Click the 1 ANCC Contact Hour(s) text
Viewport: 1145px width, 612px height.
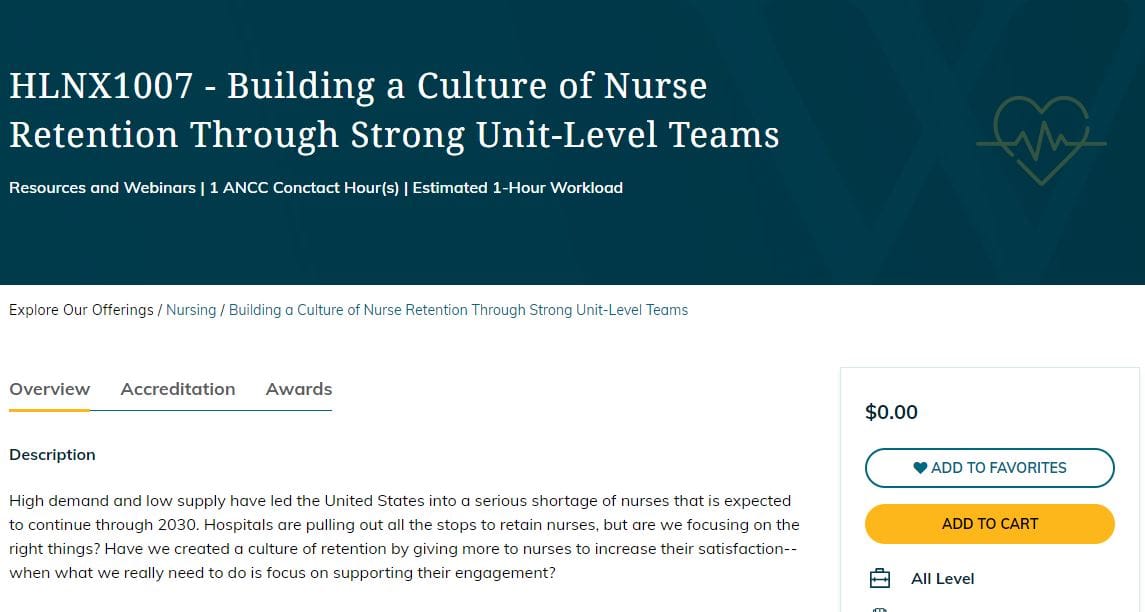[304, 187]
